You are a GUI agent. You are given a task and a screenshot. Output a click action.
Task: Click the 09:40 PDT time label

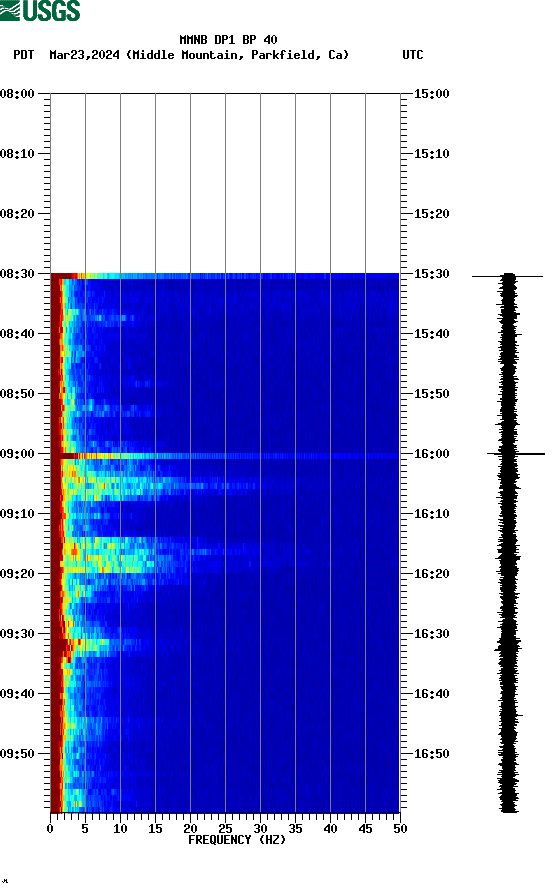[x=17, y=694]
